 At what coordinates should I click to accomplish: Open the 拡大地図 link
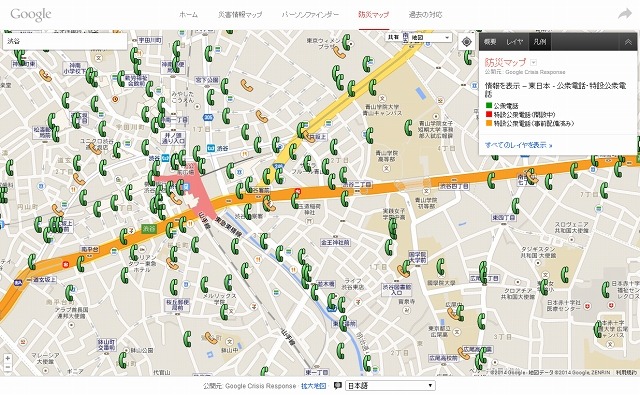(313, 386)
